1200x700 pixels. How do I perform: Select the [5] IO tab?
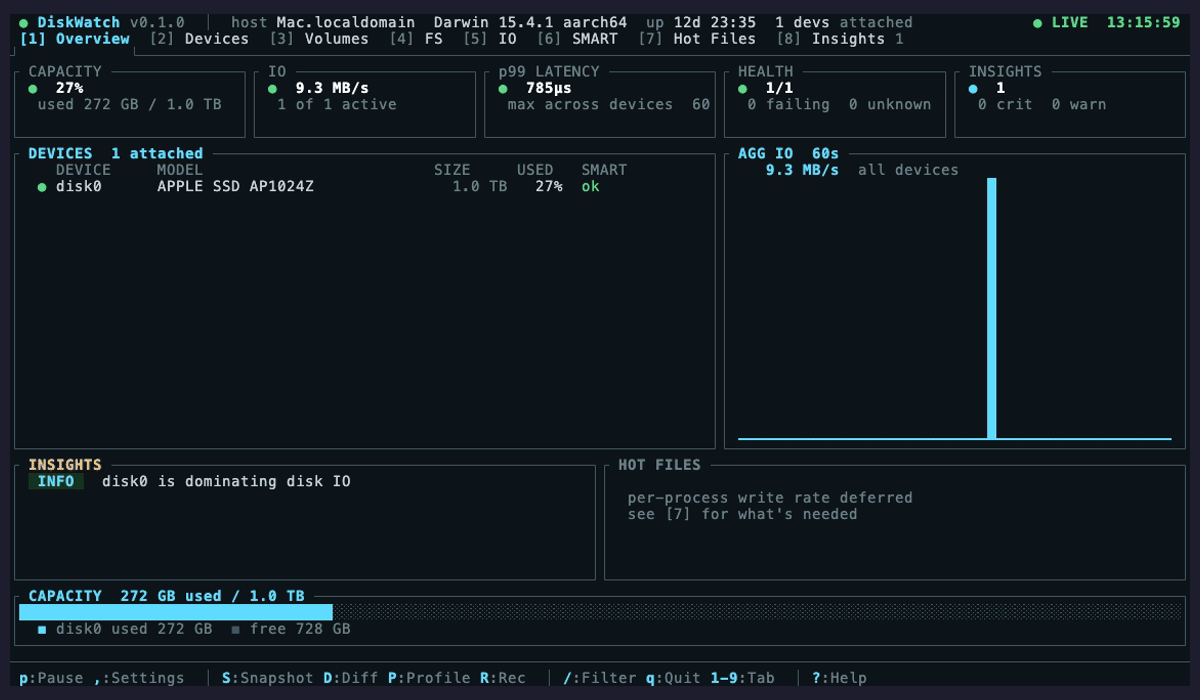click(x=490, y=39)
